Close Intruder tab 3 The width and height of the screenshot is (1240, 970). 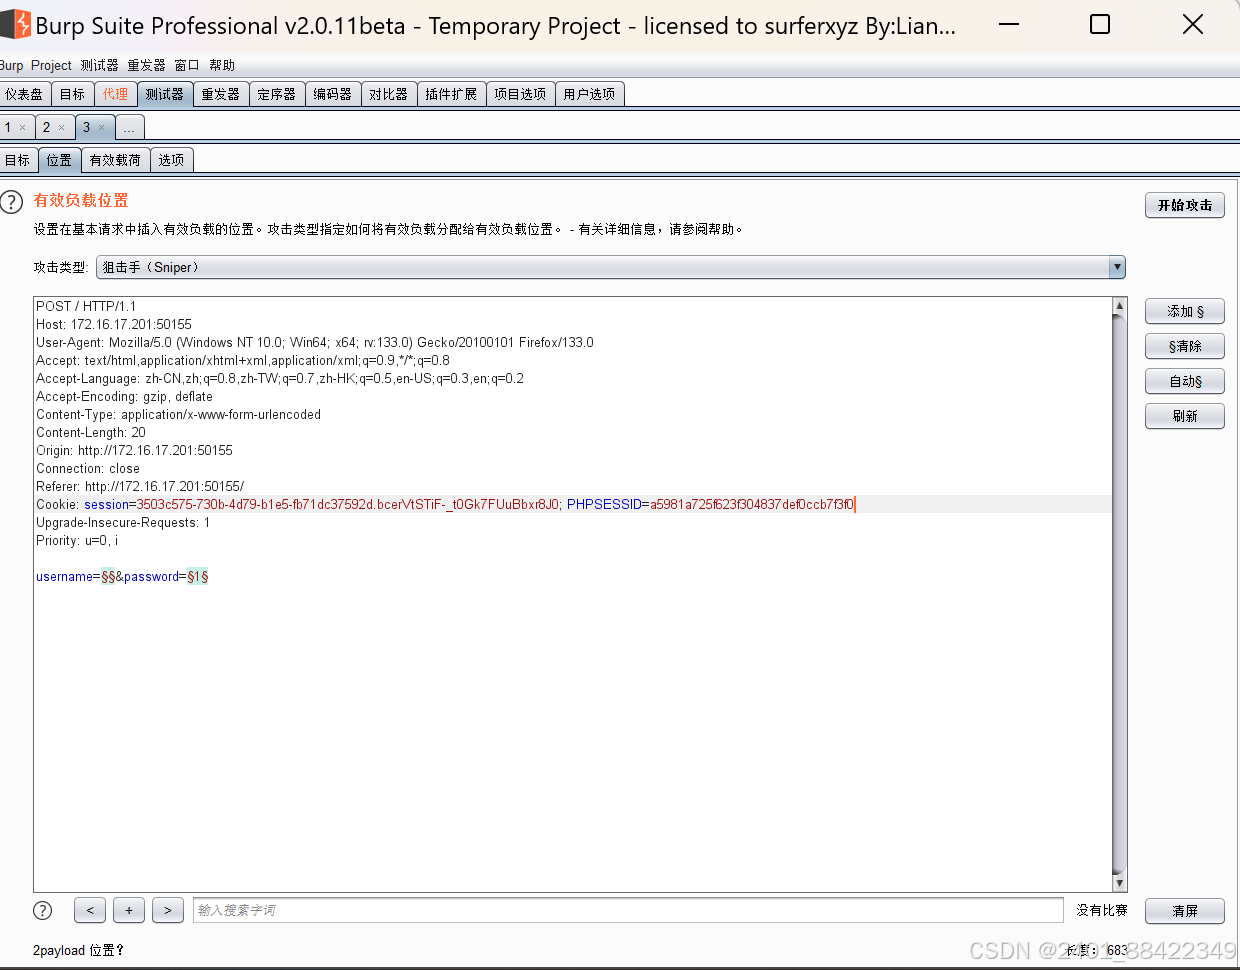pos(101,128)
